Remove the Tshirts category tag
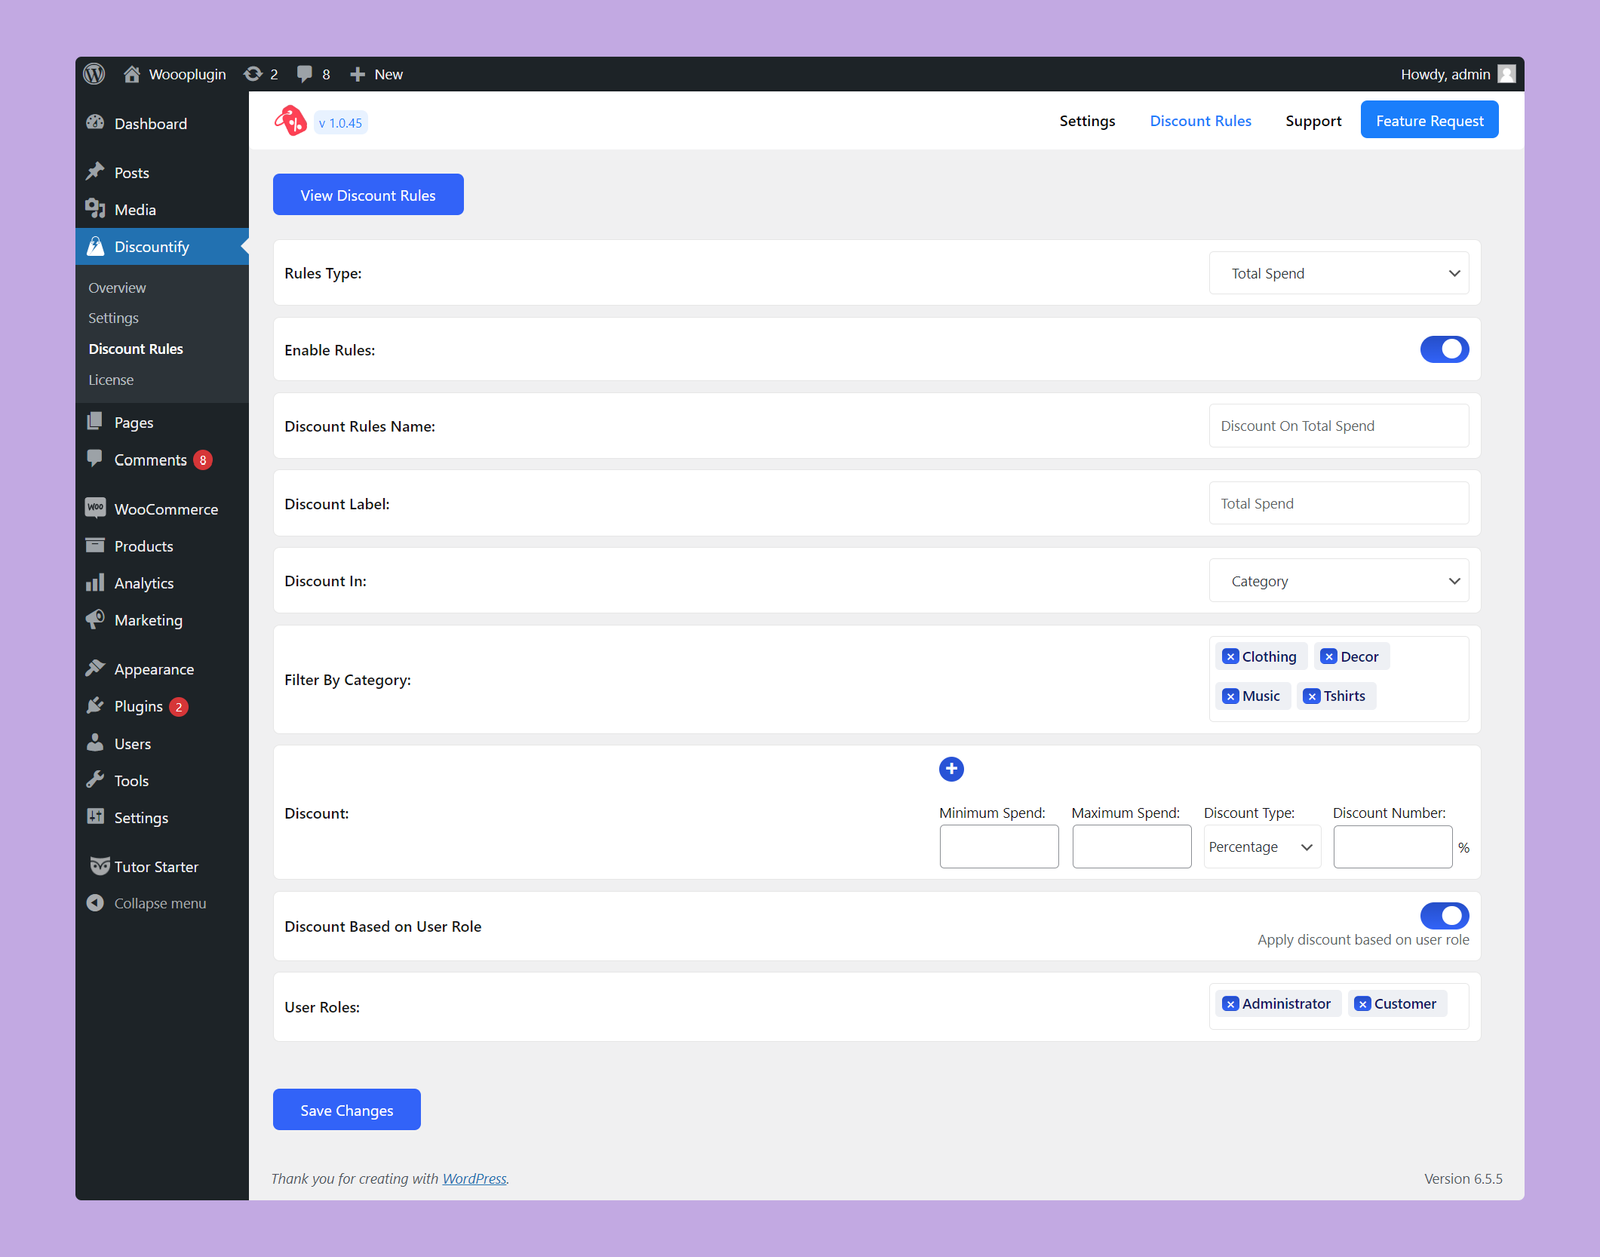Image resolution: width=1600 pixels, height=1257 pixels. click(1312, 696)
